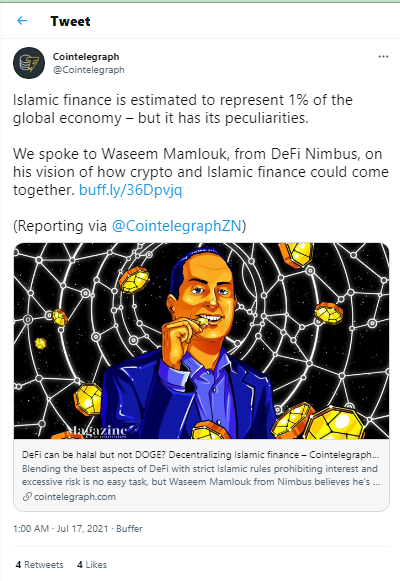This screenshot has height=581, width=400.
Task: Open the cointelegraph.com domain link
Action: [x=75, y=497]
